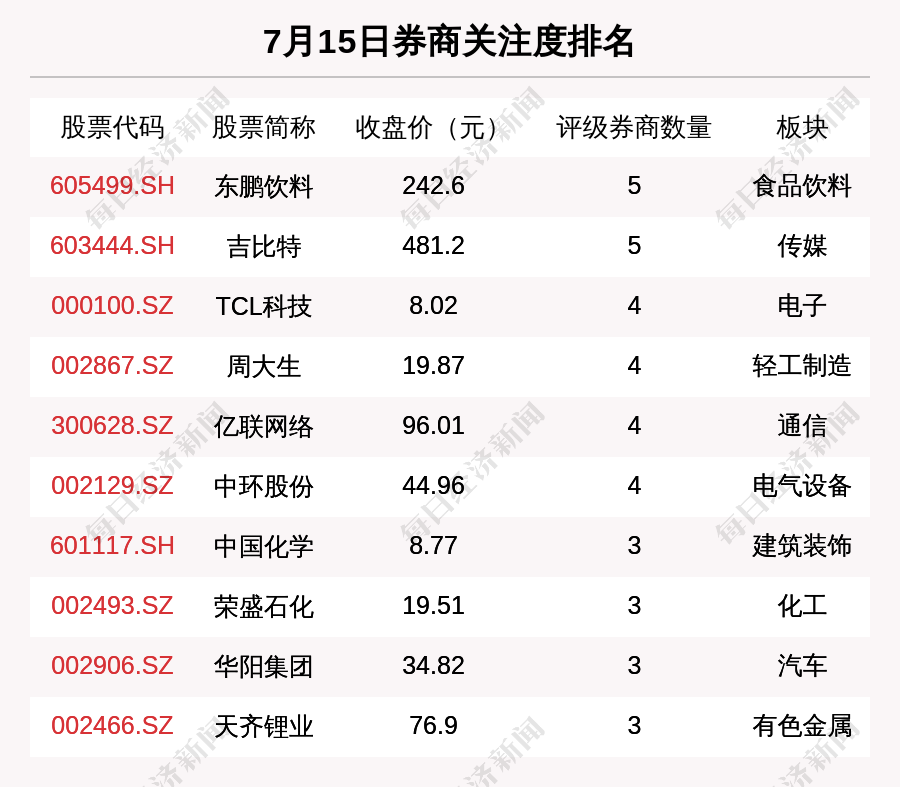Click broker count 3 in 天齐锂业 row
Image resolution: width=900 pixels, height=787 pixels.
point(634,726)
